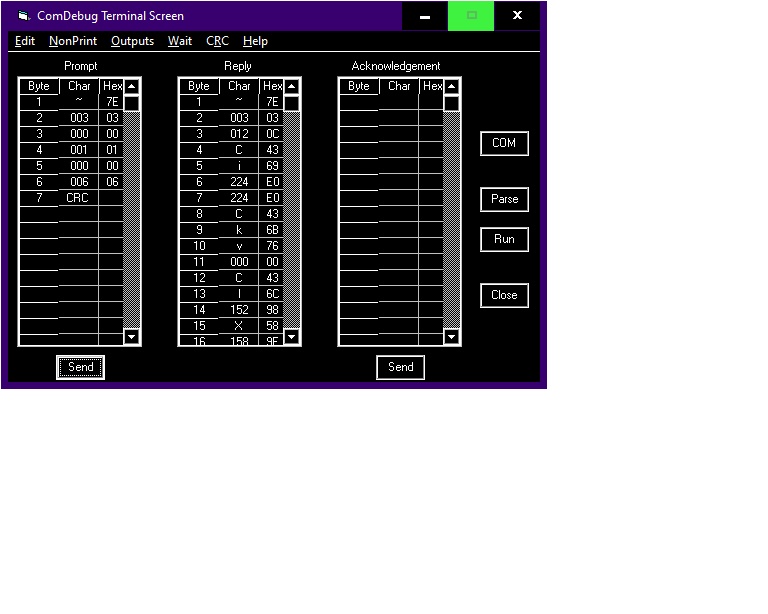Click Send under the Acknowledgement table
Image resolution: width=768 pixels, height=614 pixels.
coord(401,367)
